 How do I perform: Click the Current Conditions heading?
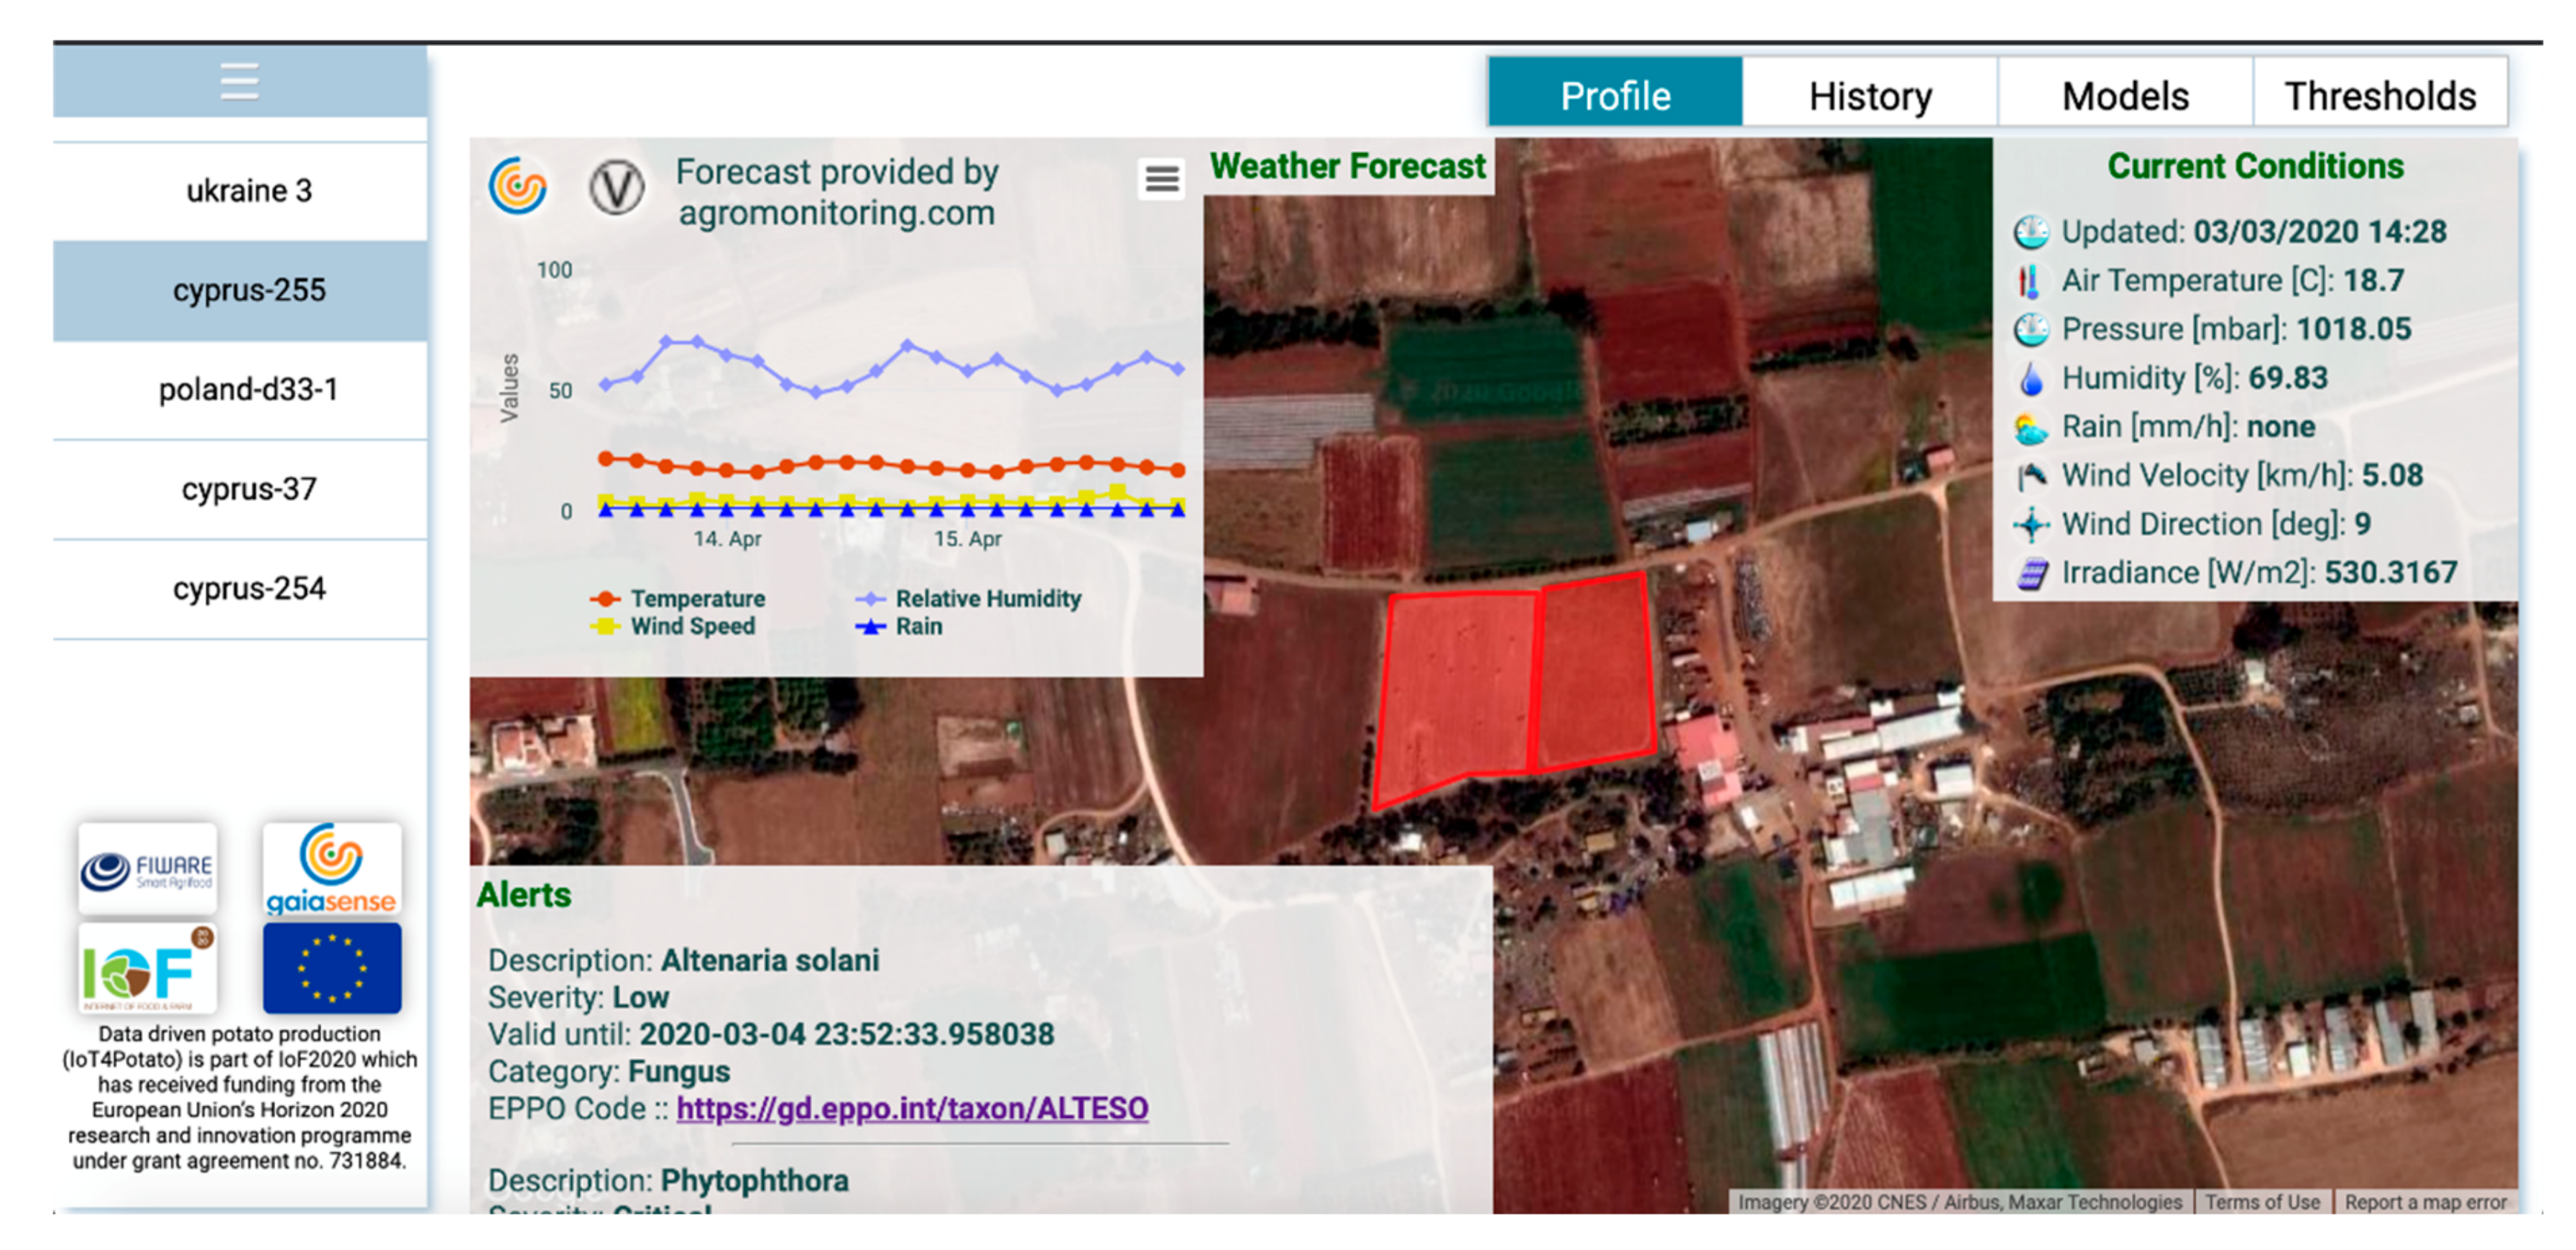coord(2255,166)
